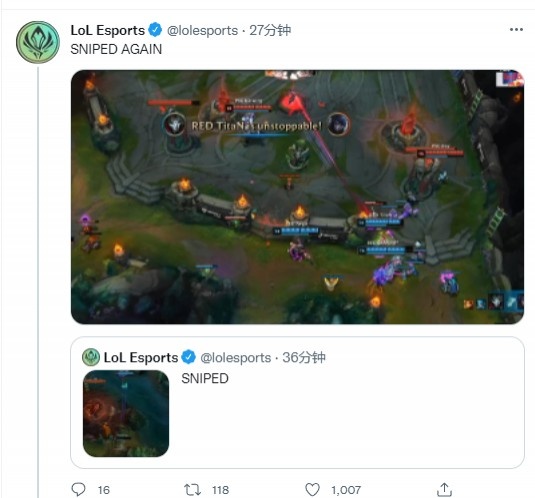
Task: Like the tweet with the heart icon
Action: click(312, 490)
